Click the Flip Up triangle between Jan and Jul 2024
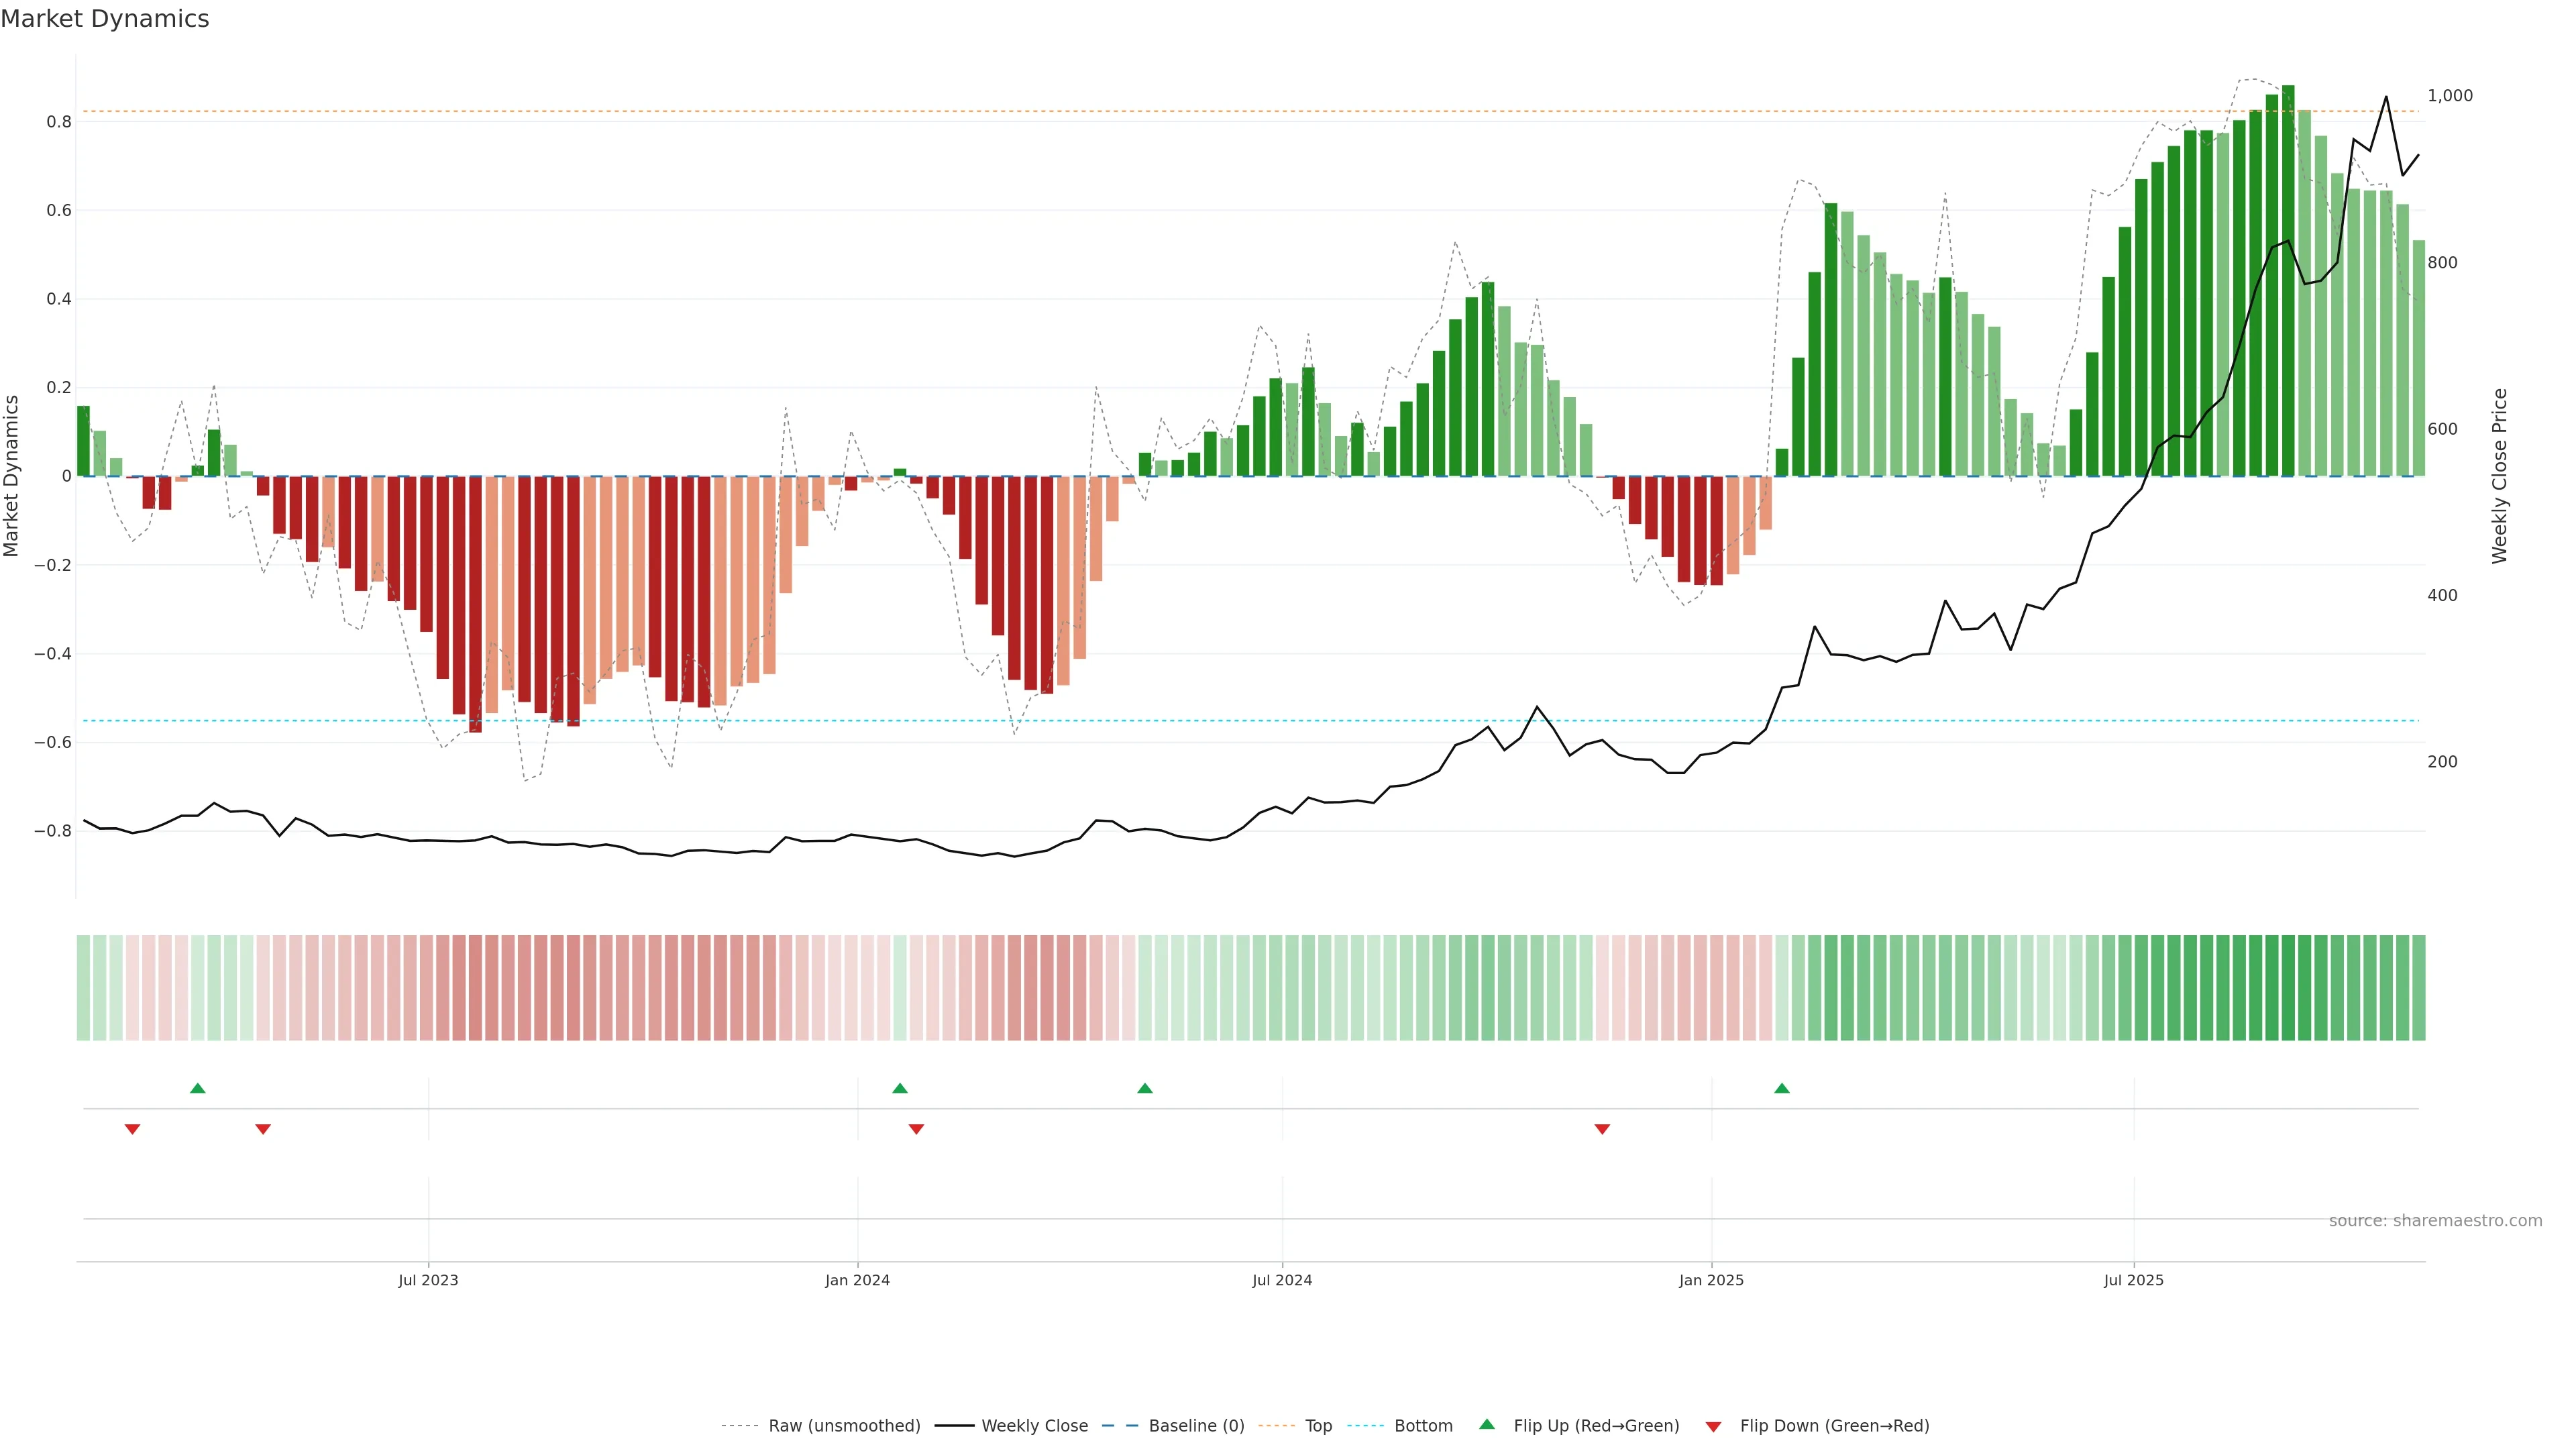2576x1449 pixels. [1145, 1088]
